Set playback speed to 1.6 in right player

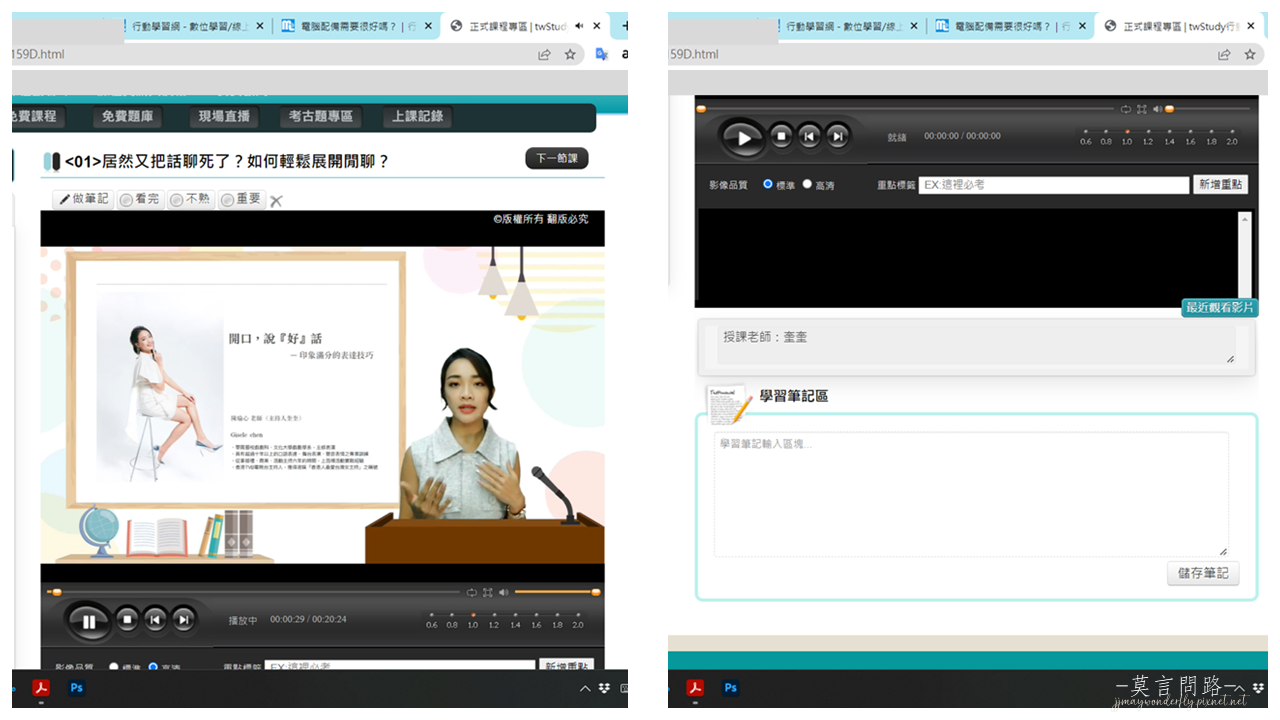(x=1190, y=137)
